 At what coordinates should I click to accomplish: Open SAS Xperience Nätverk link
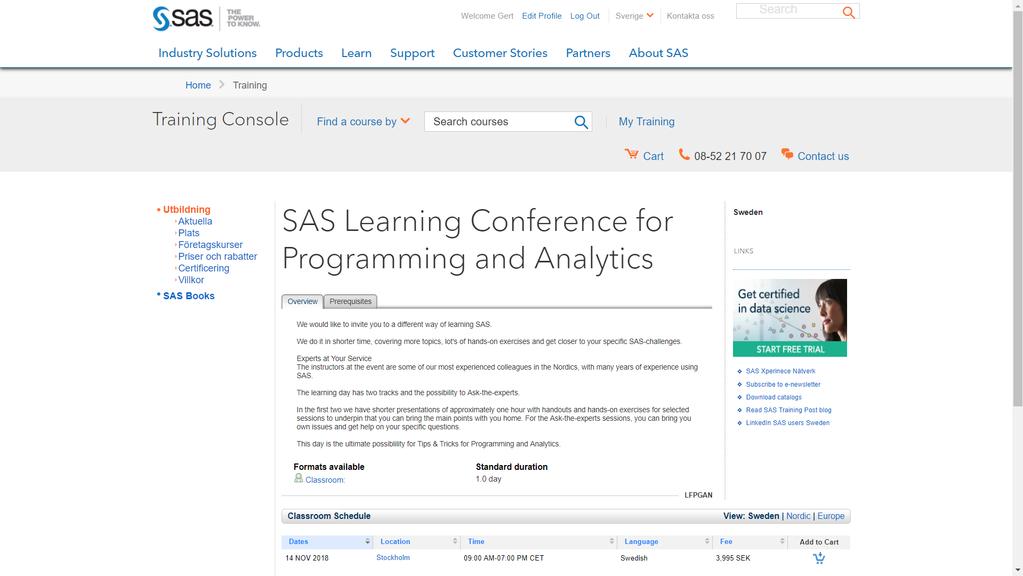coord(780,371)
